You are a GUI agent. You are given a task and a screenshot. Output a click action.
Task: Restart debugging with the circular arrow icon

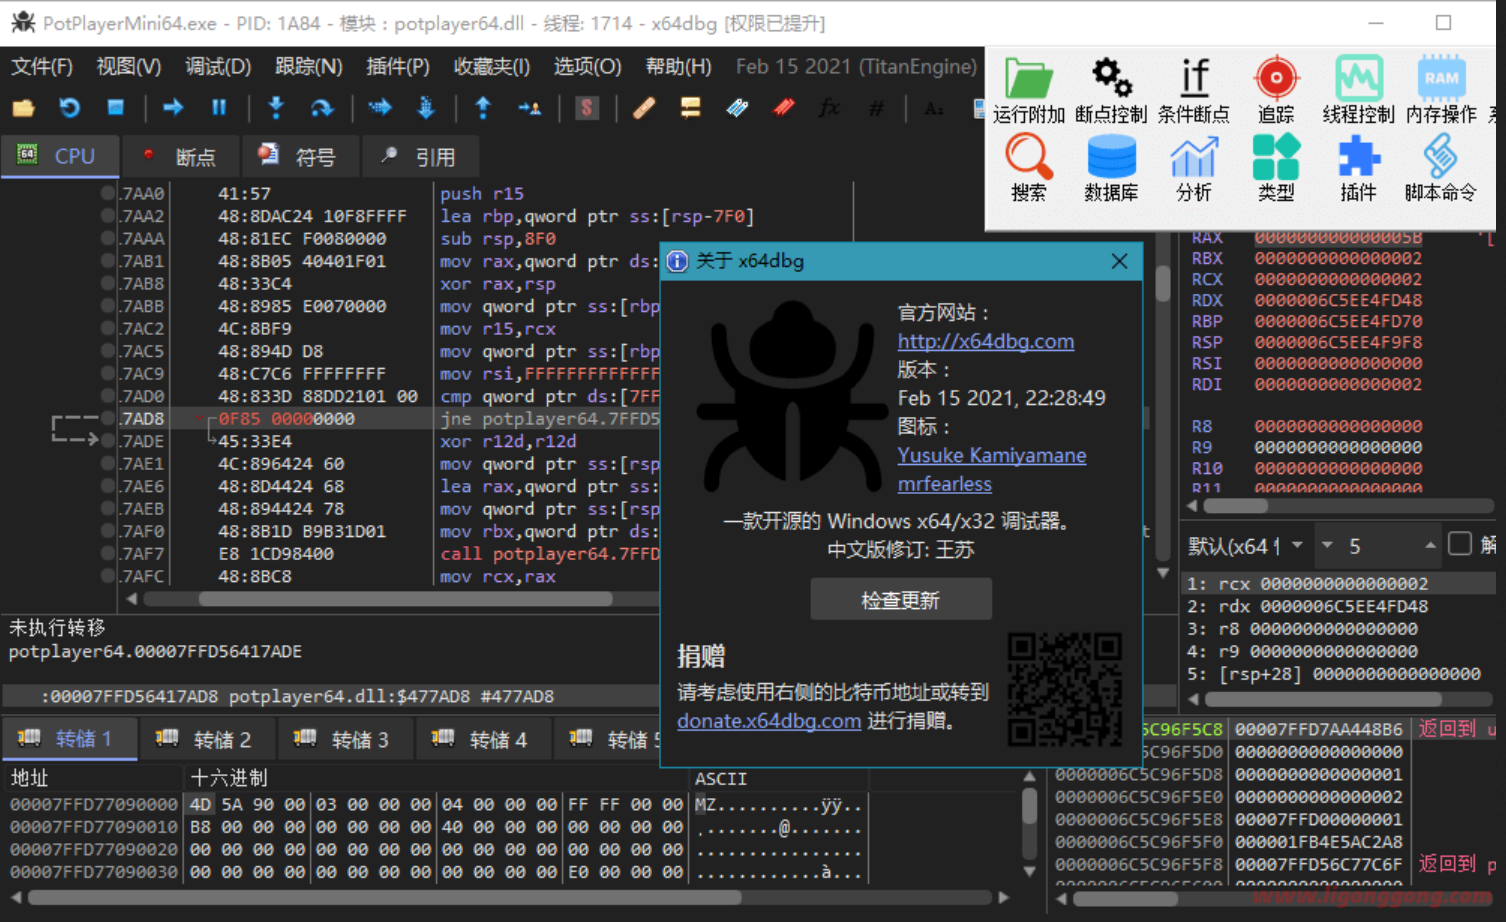[x=69, y=108]
